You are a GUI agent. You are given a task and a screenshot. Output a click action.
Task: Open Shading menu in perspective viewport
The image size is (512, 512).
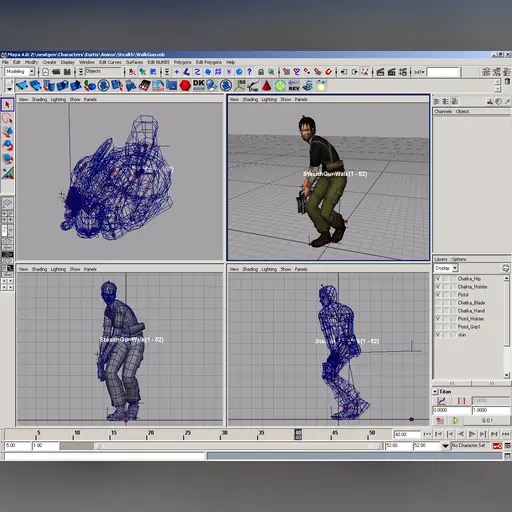pyautogui.click(x=250, y=99)
